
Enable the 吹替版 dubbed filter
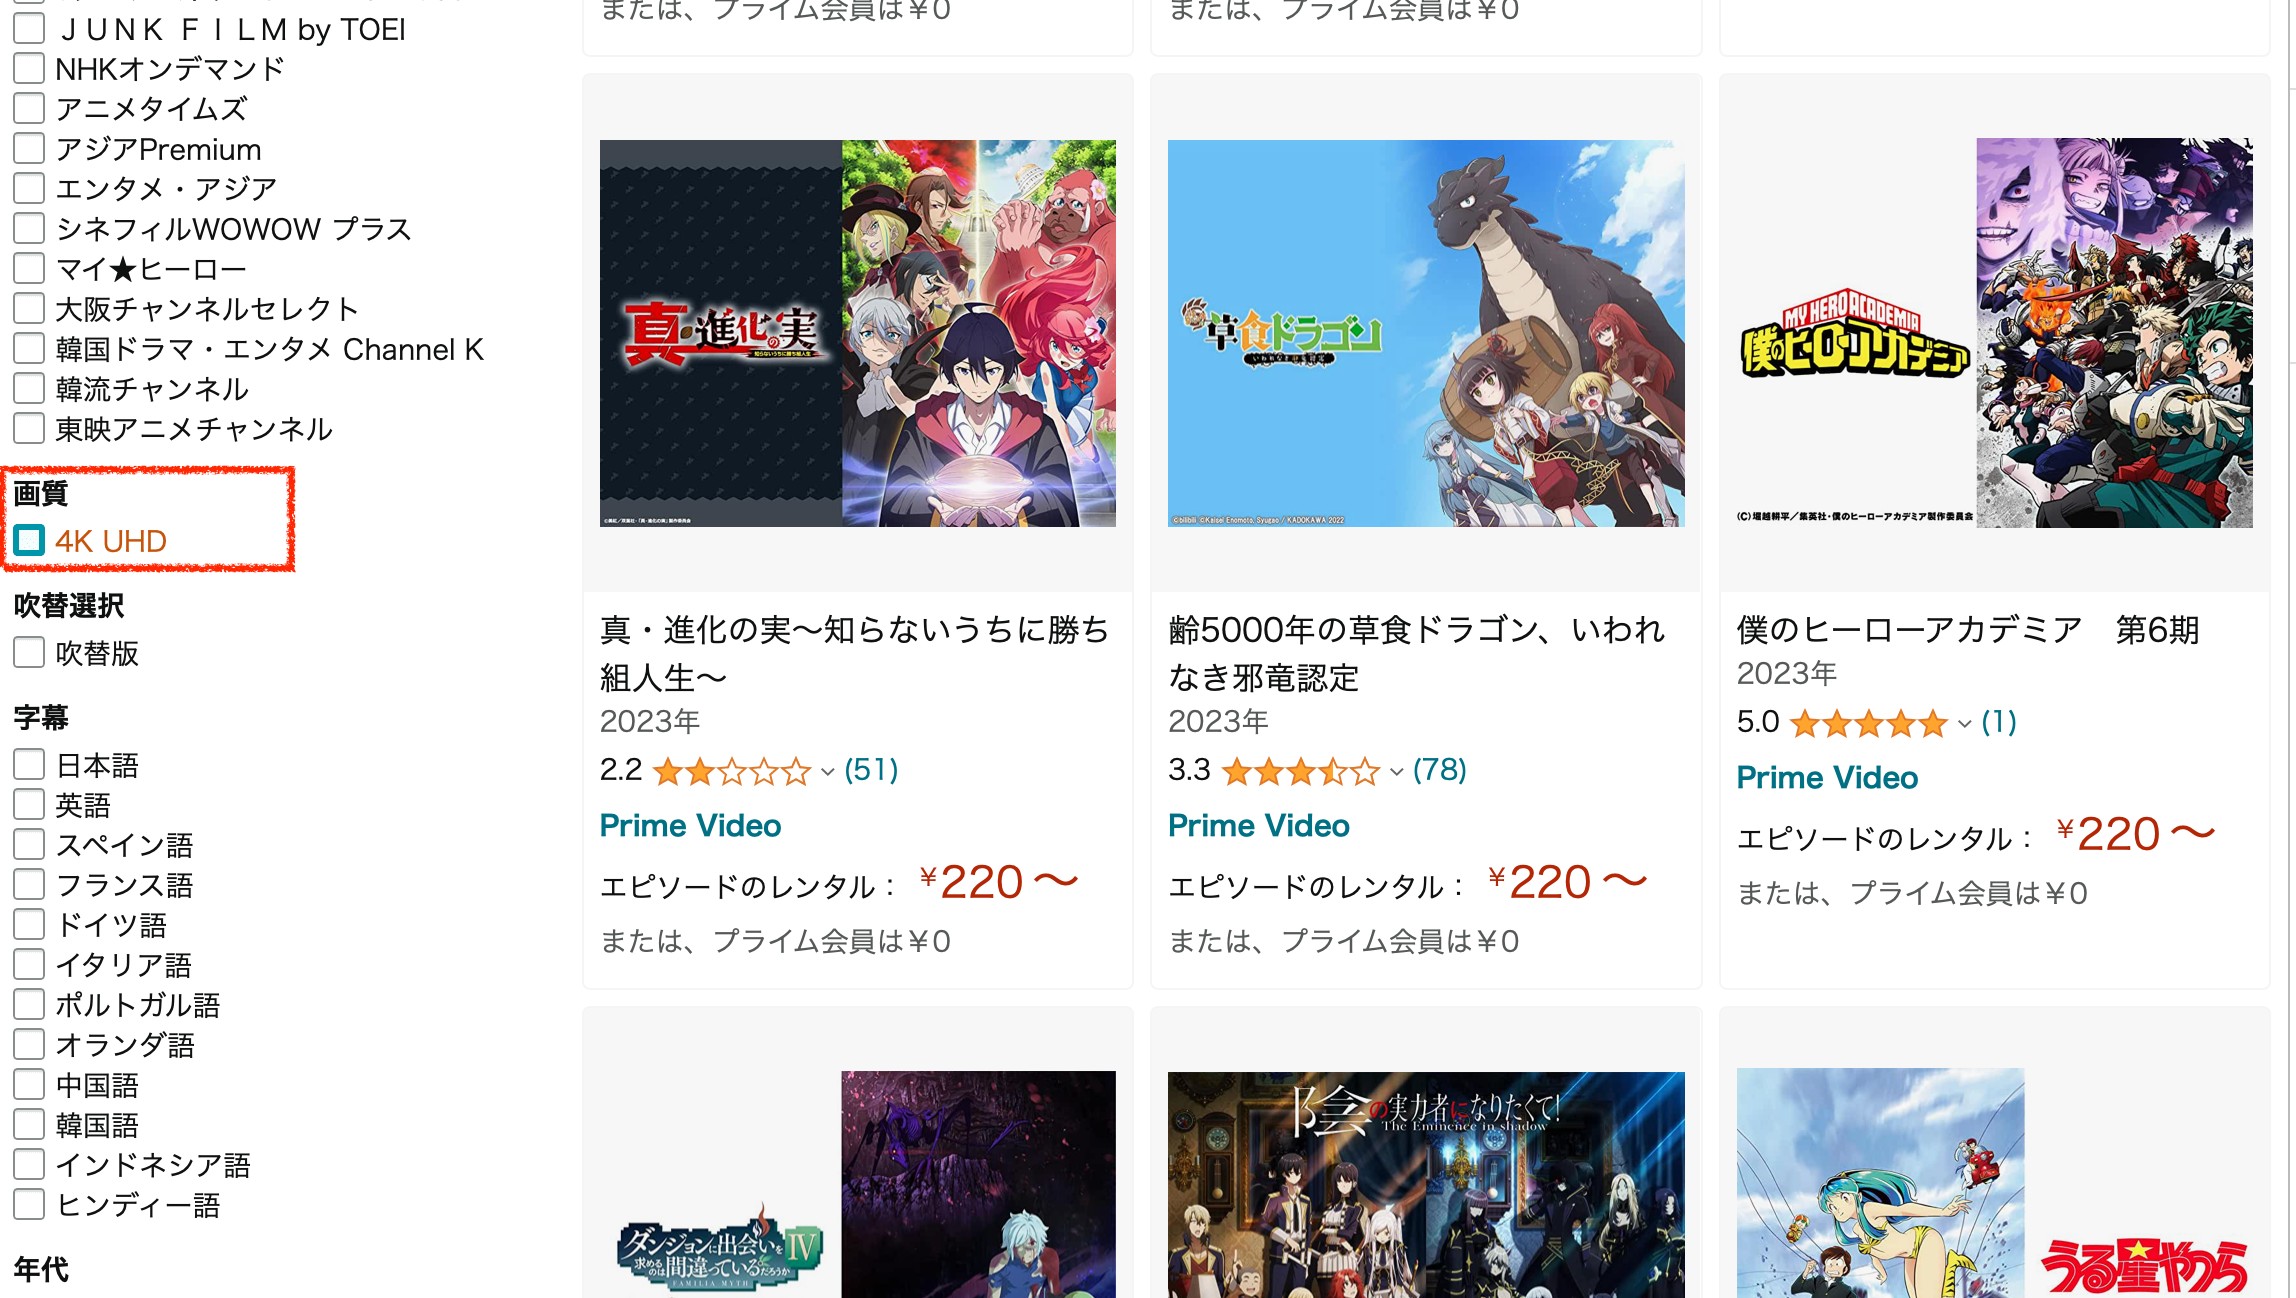(x=29, y=653)
